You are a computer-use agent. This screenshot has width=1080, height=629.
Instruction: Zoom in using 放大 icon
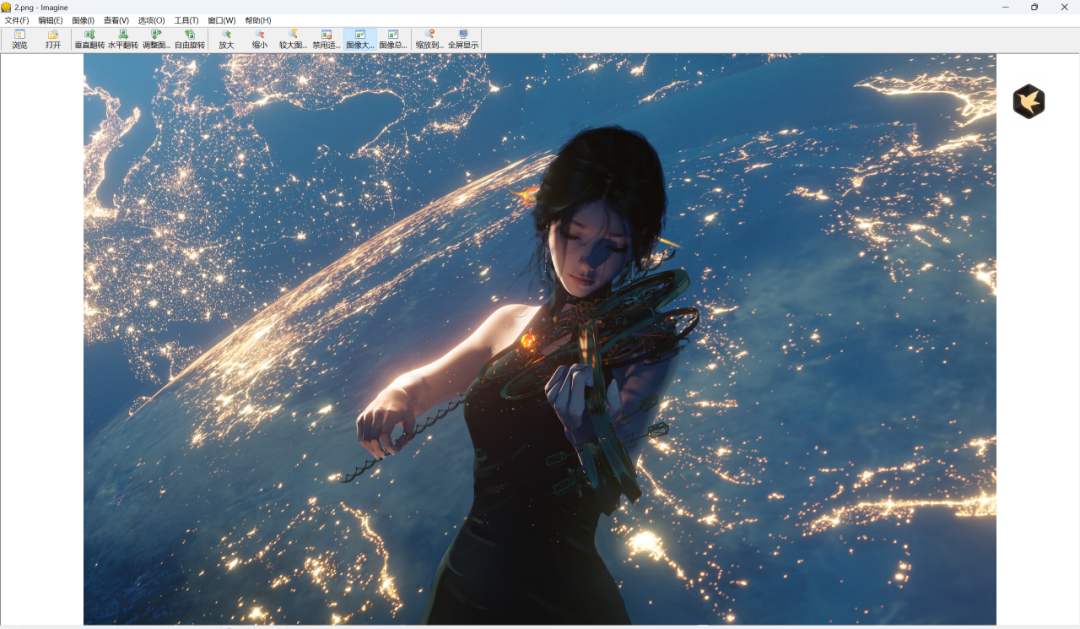pos(226,39)
